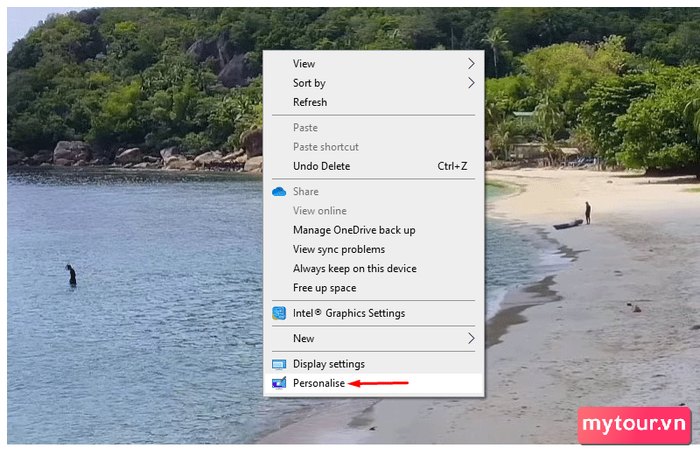Select View online under Share
This screenshot has height=455, width=700.
coord(319,211)
